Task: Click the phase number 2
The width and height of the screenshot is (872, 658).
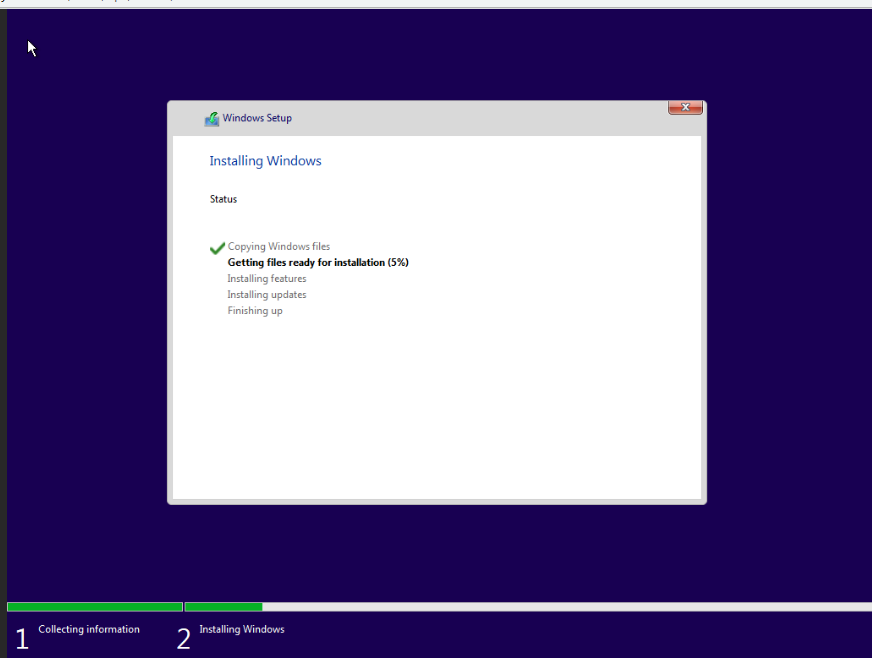Action: click(184, 639)
